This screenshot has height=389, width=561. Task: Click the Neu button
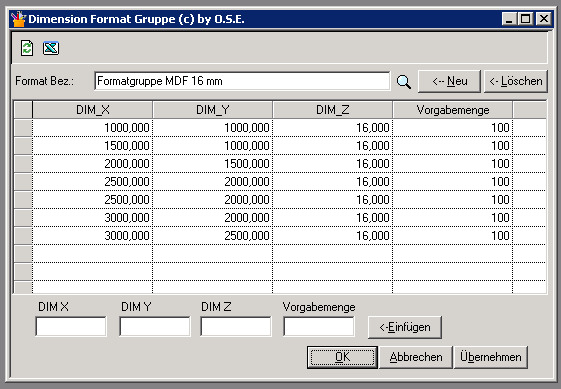click(x=449, y=81)
